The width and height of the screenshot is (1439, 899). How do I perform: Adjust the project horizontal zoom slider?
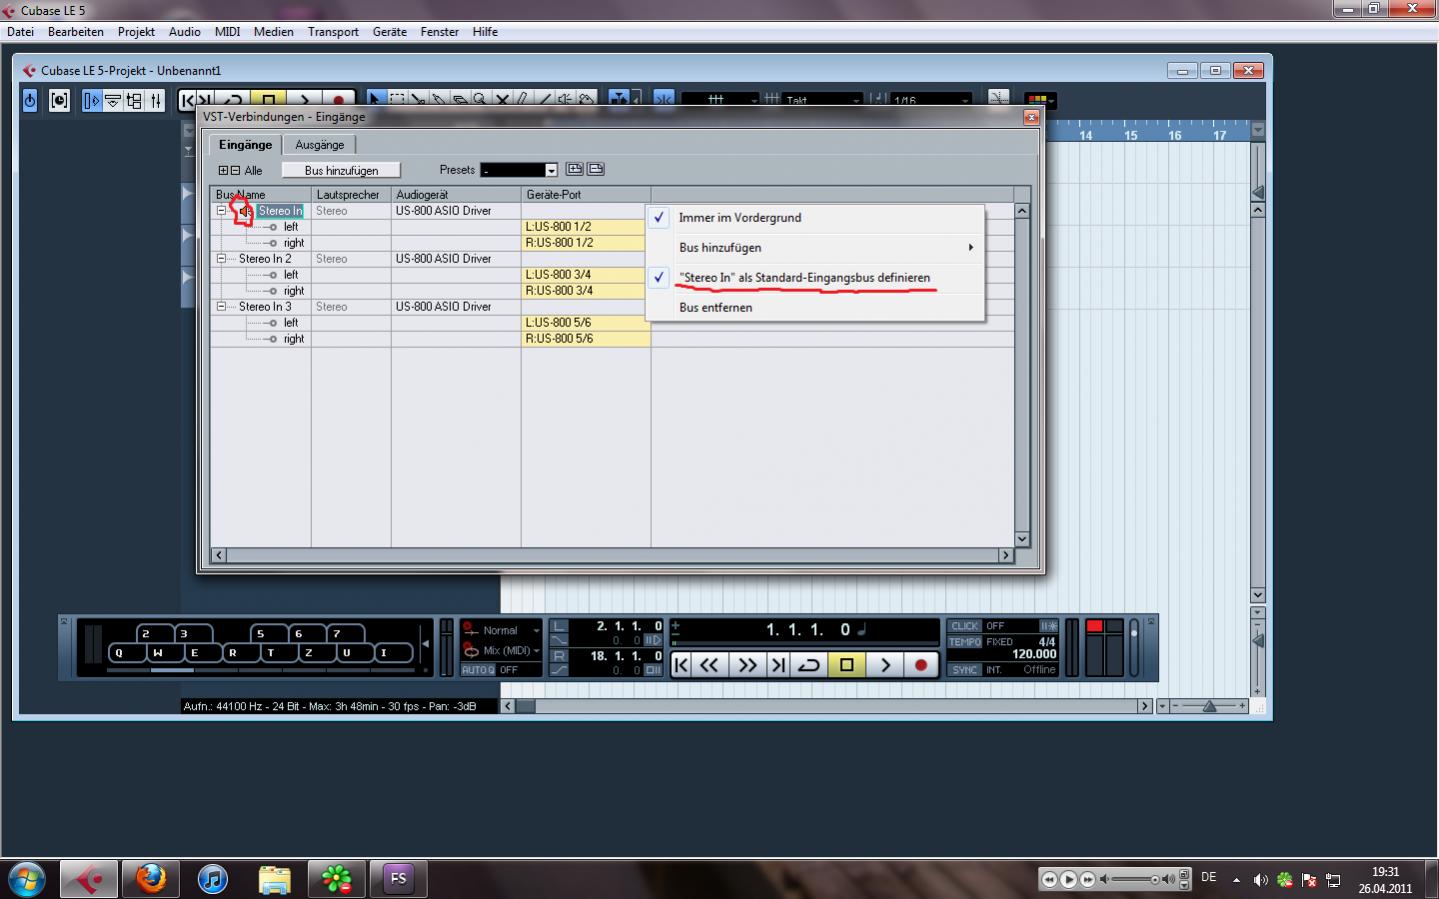point(1208,706)
